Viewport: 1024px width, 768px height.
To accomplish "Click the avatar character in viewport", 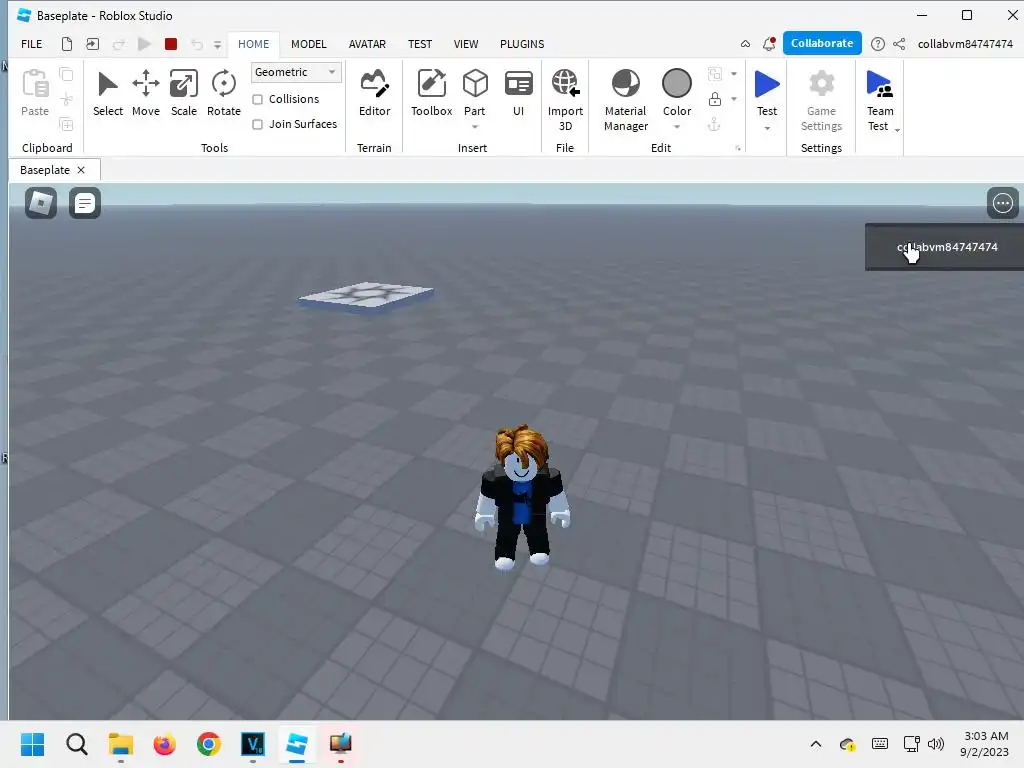I will point(521,498).
